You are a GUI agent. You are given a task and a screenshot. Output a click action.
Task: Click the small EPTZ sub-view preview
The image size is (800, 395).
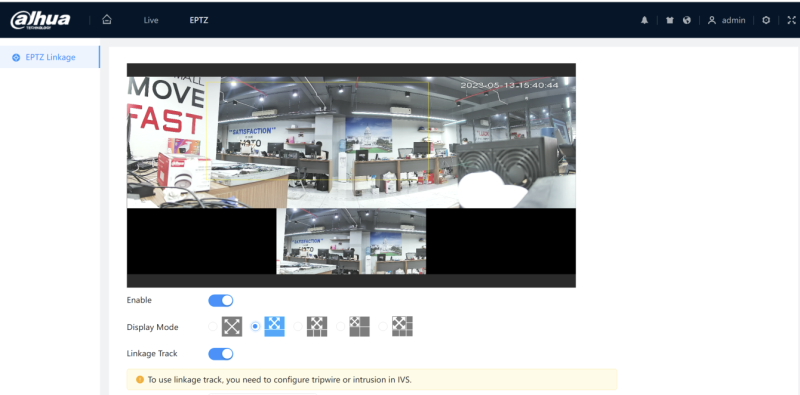pos(351,241)
